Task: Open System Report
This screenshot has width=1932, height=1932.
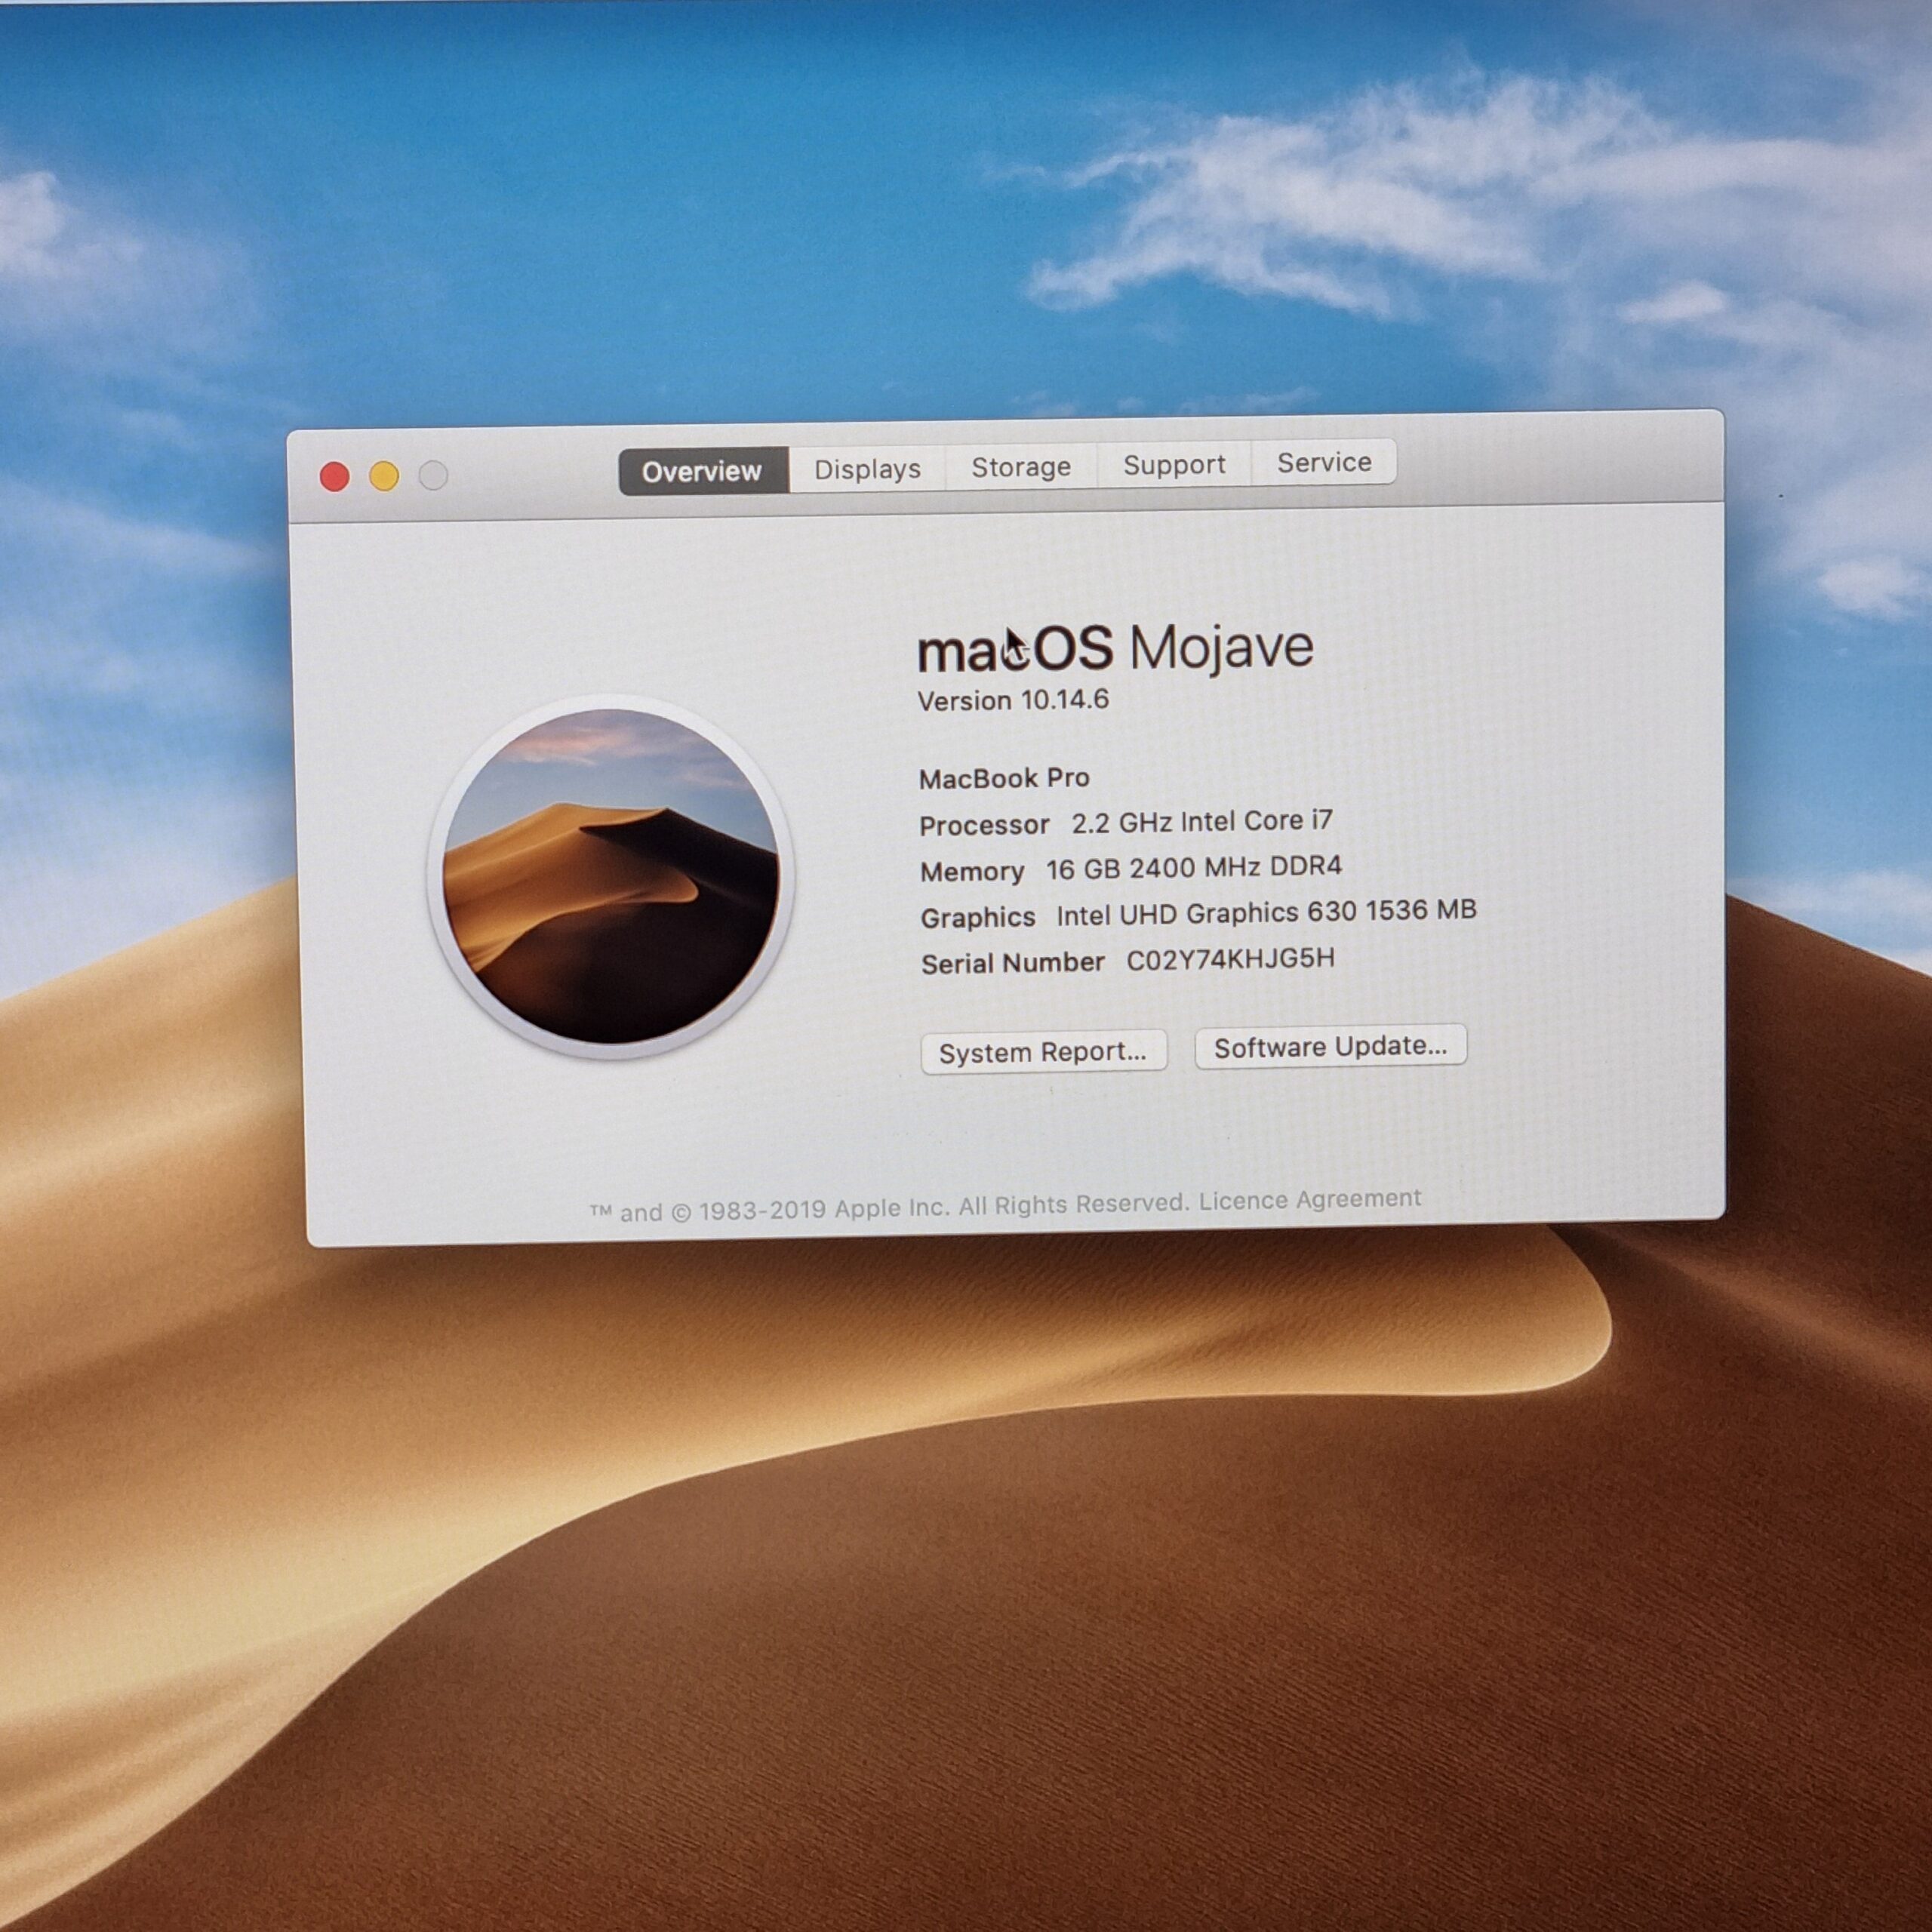Action: [x=1043, y=1052]
